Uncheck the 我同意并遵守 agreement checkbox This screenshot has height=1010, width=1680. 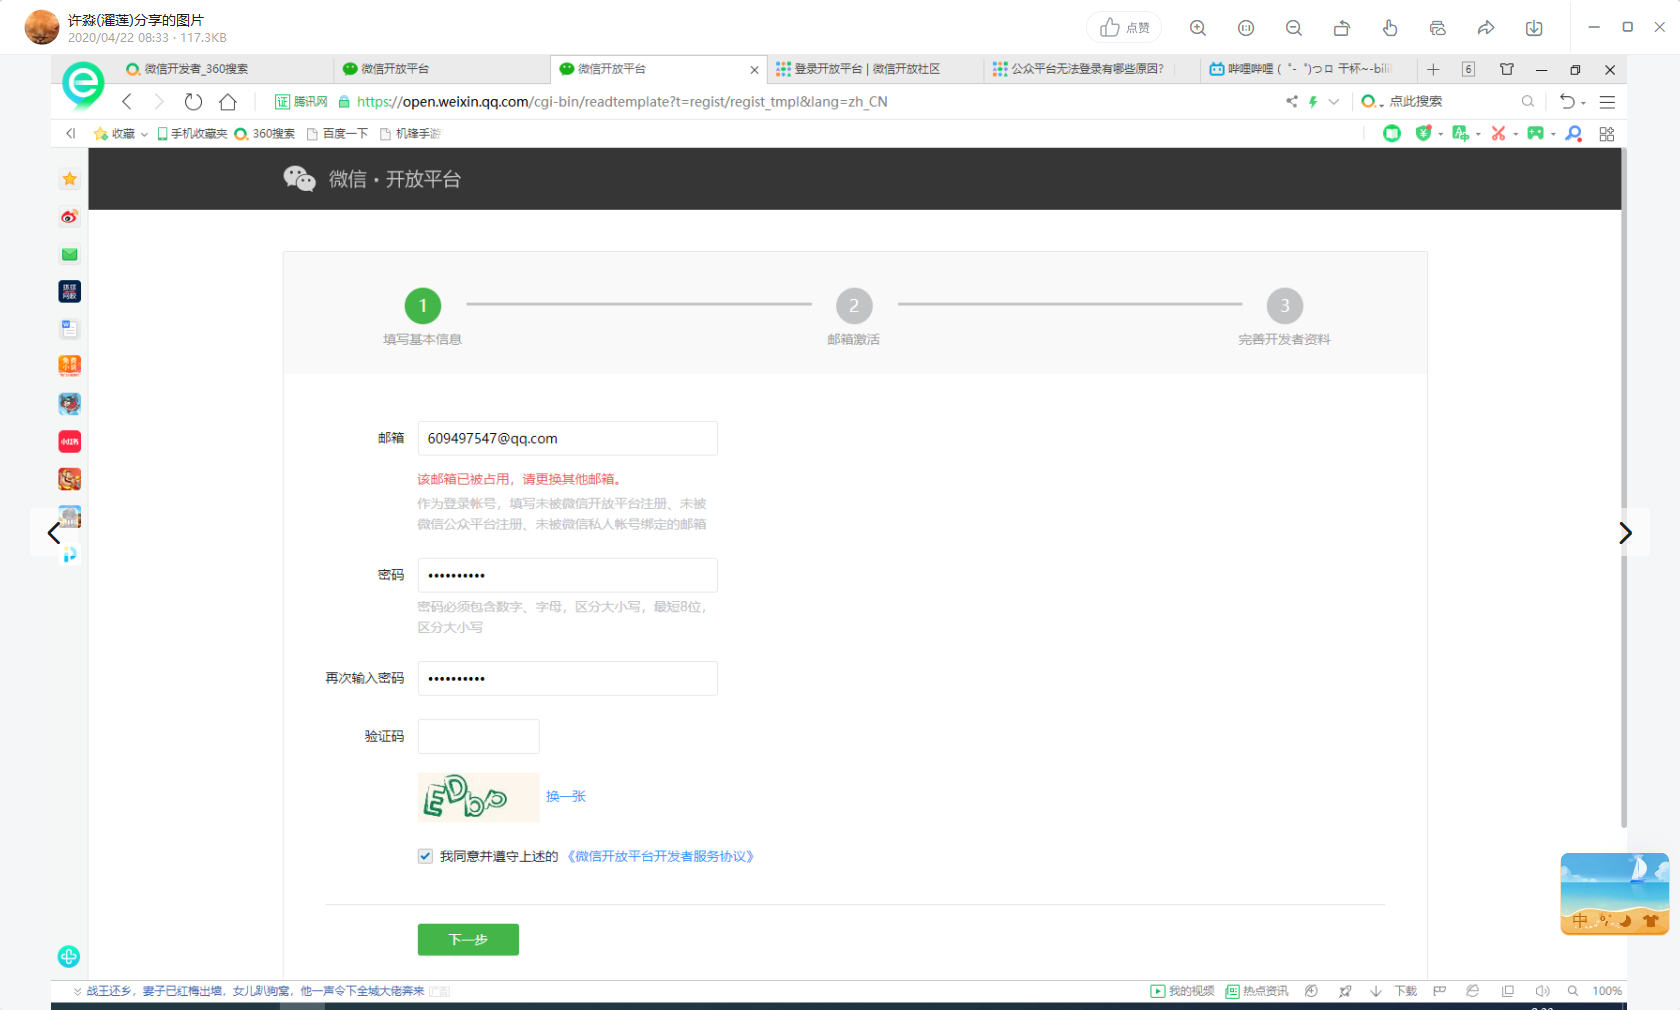425,856
